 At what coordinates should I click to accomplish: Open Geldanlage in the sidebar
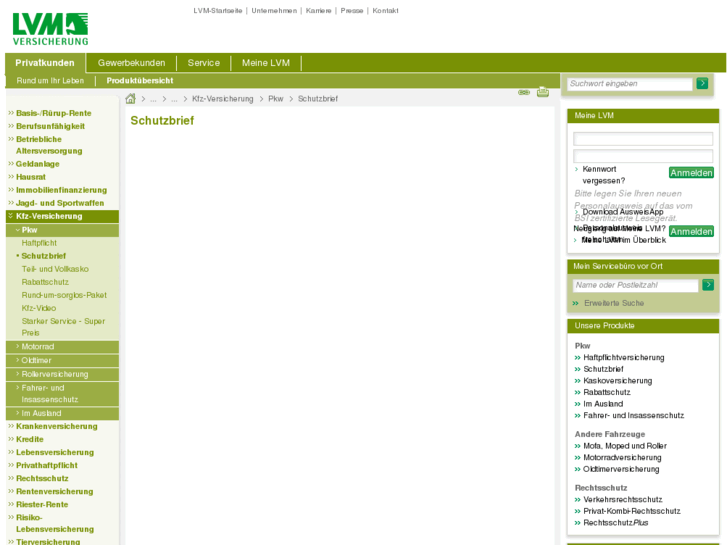(x=38, y=164)
